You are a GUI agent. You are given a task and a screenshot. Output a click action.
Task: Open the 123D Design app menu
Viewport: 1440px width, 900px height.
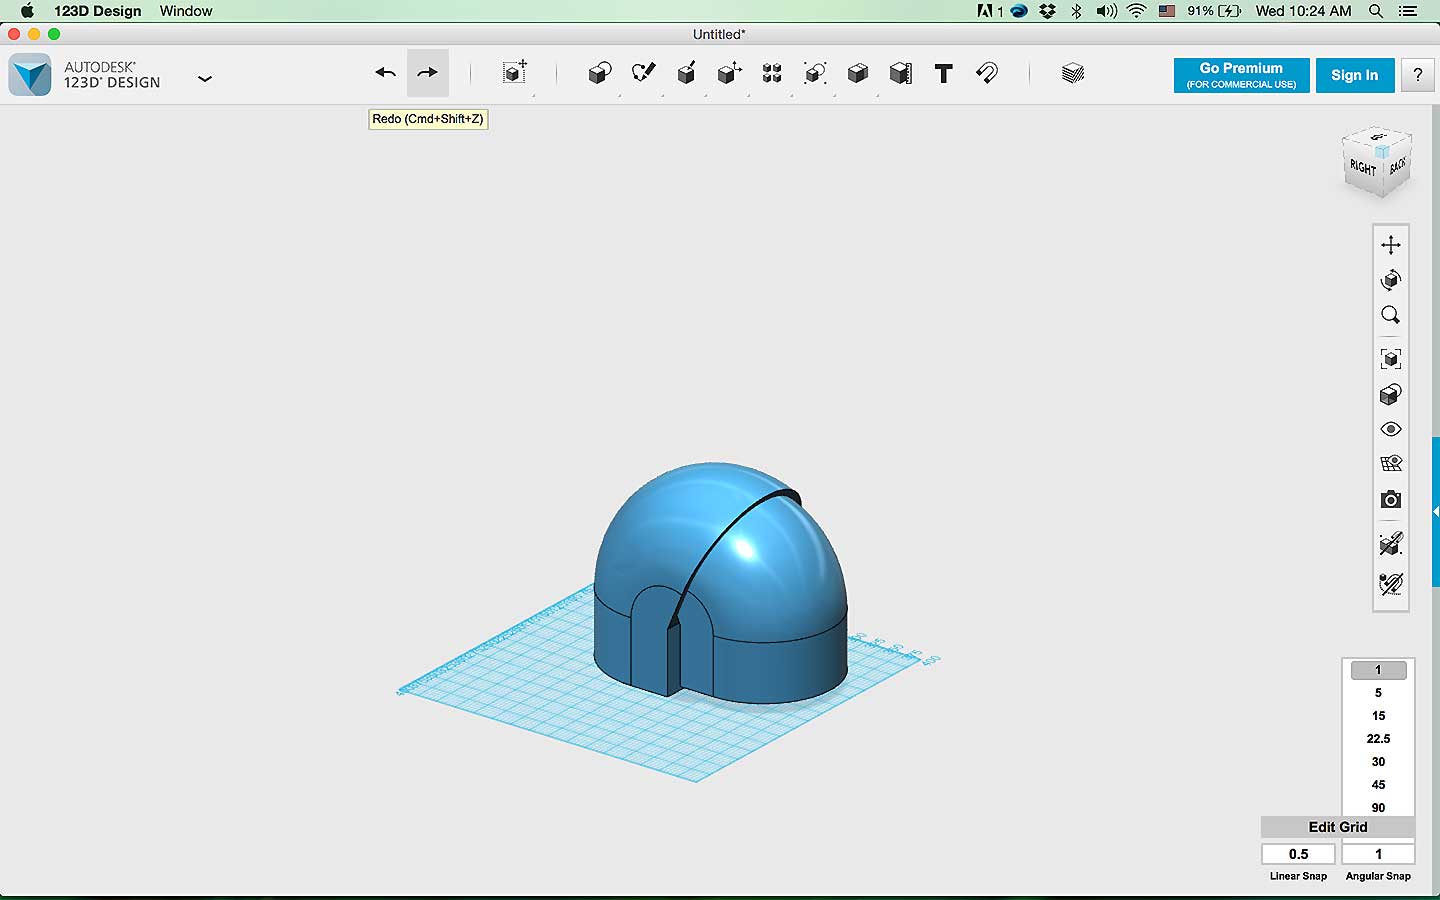click(x=98, y=11)
